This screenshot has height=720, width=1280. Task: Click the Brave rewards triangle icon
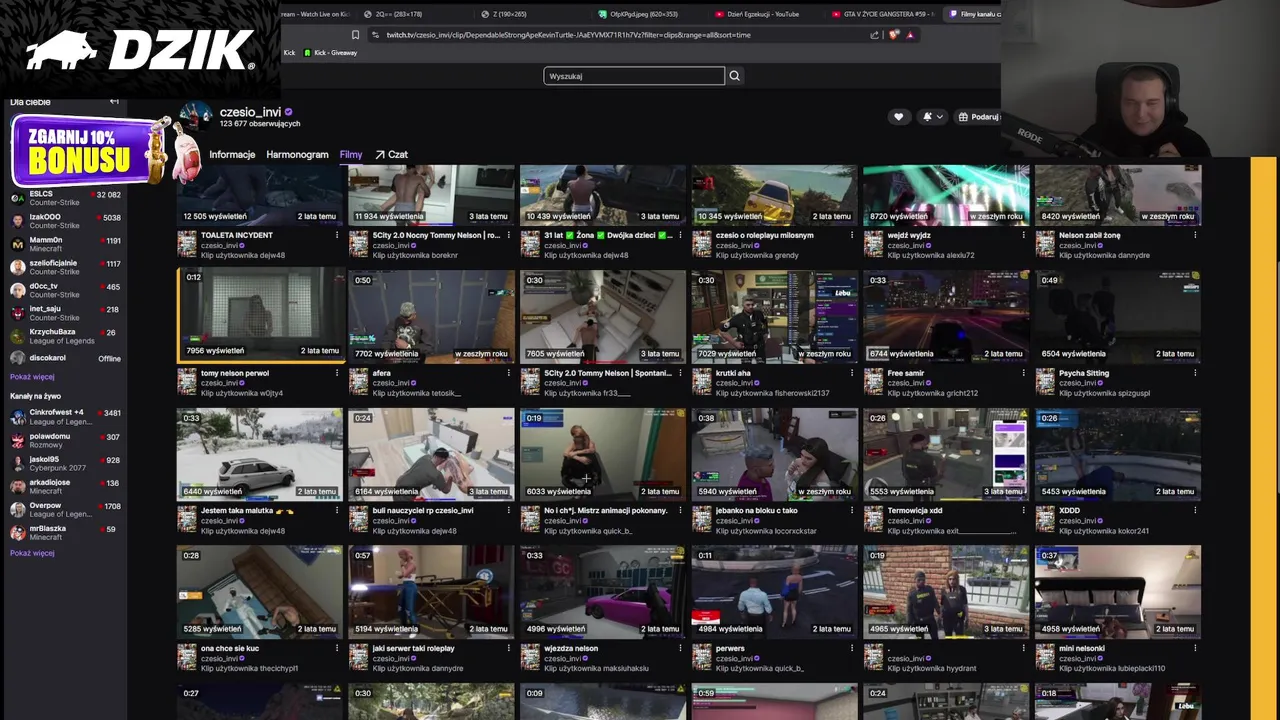pos(910,35)
